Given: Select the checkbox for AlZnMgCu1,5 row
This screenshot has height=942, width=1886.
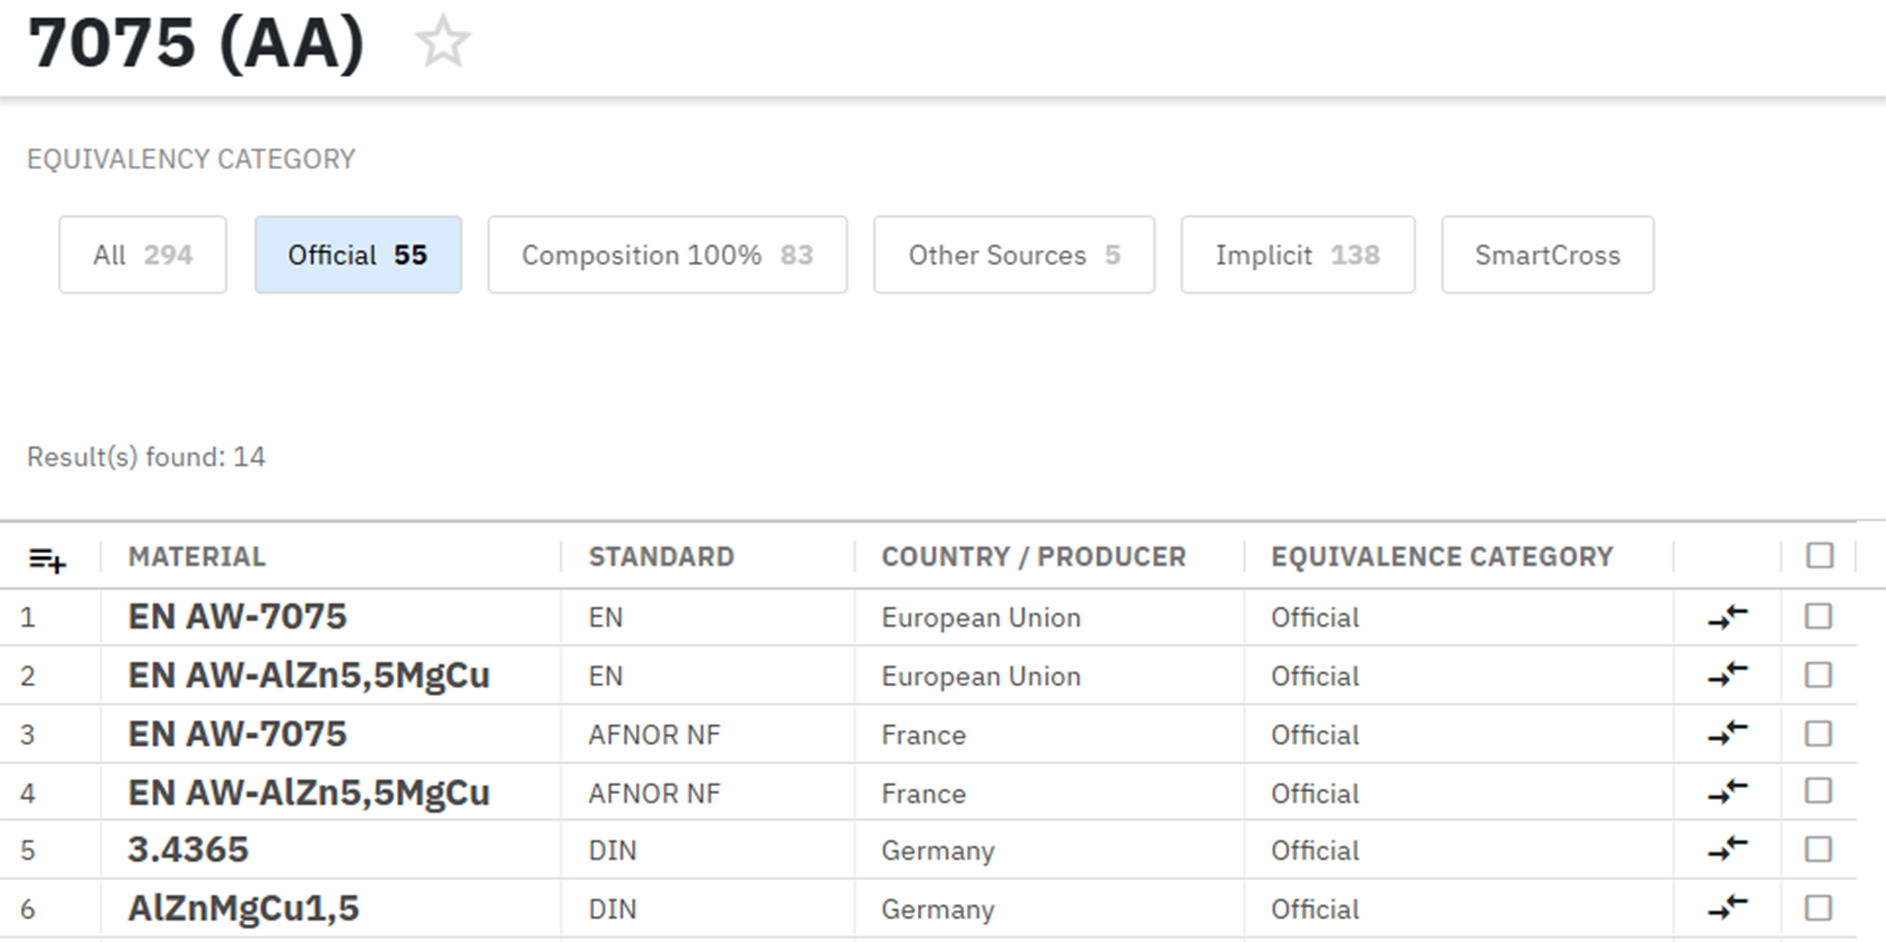Looking at the screenshot, I should click(1818, 907).
